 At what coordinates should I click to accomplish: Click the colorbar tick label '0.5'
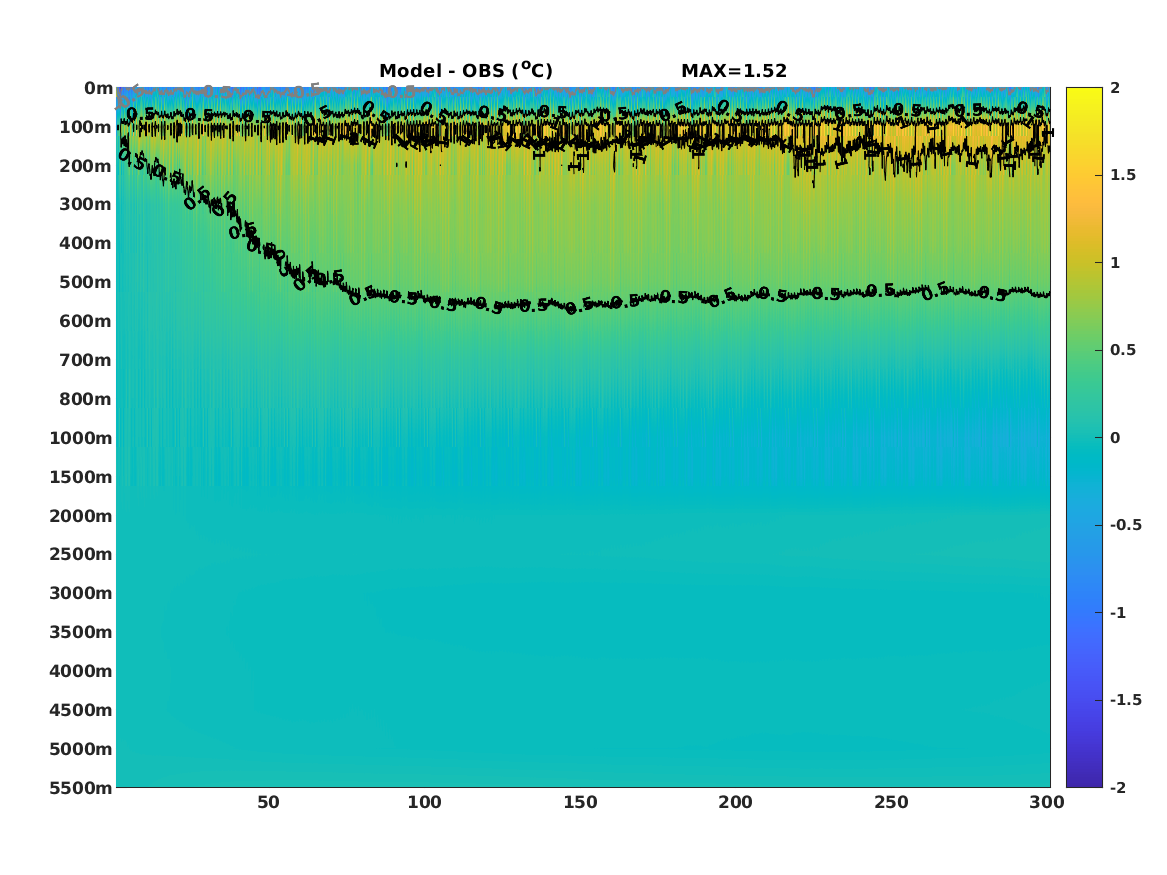click(x=1123, y=350)
